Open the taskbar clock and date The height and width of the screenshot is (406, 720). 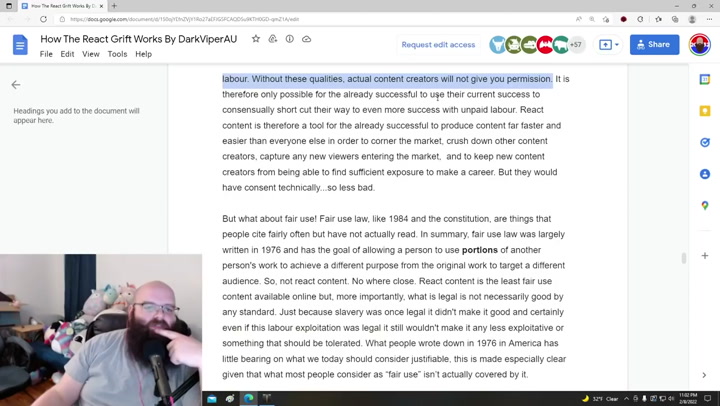[688, 398]
